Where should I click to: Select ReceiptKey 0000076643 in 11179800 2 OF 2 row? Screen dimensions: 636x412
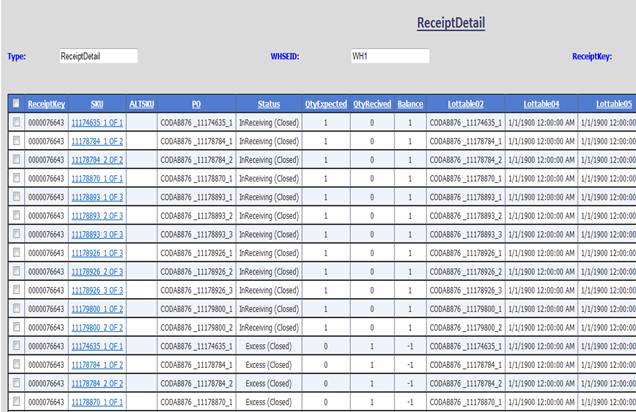pyautogui.click(x=46, y=328)
